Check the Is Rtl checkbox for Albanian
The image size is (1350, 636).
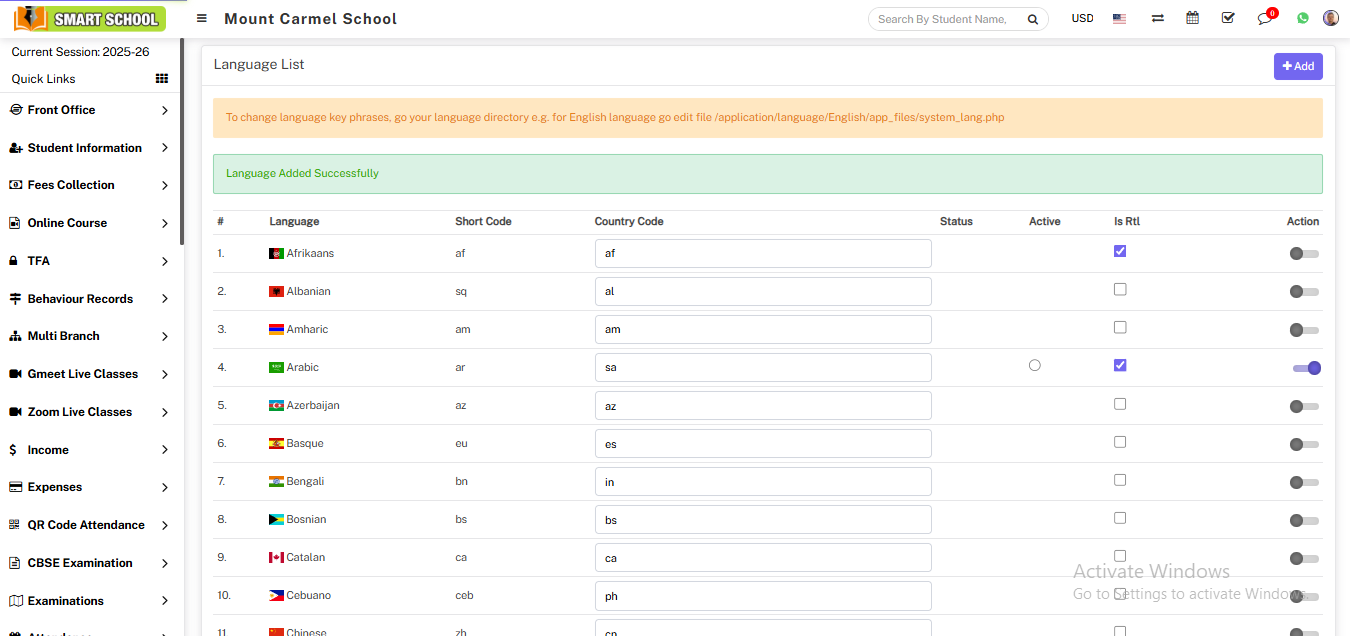1120,289
